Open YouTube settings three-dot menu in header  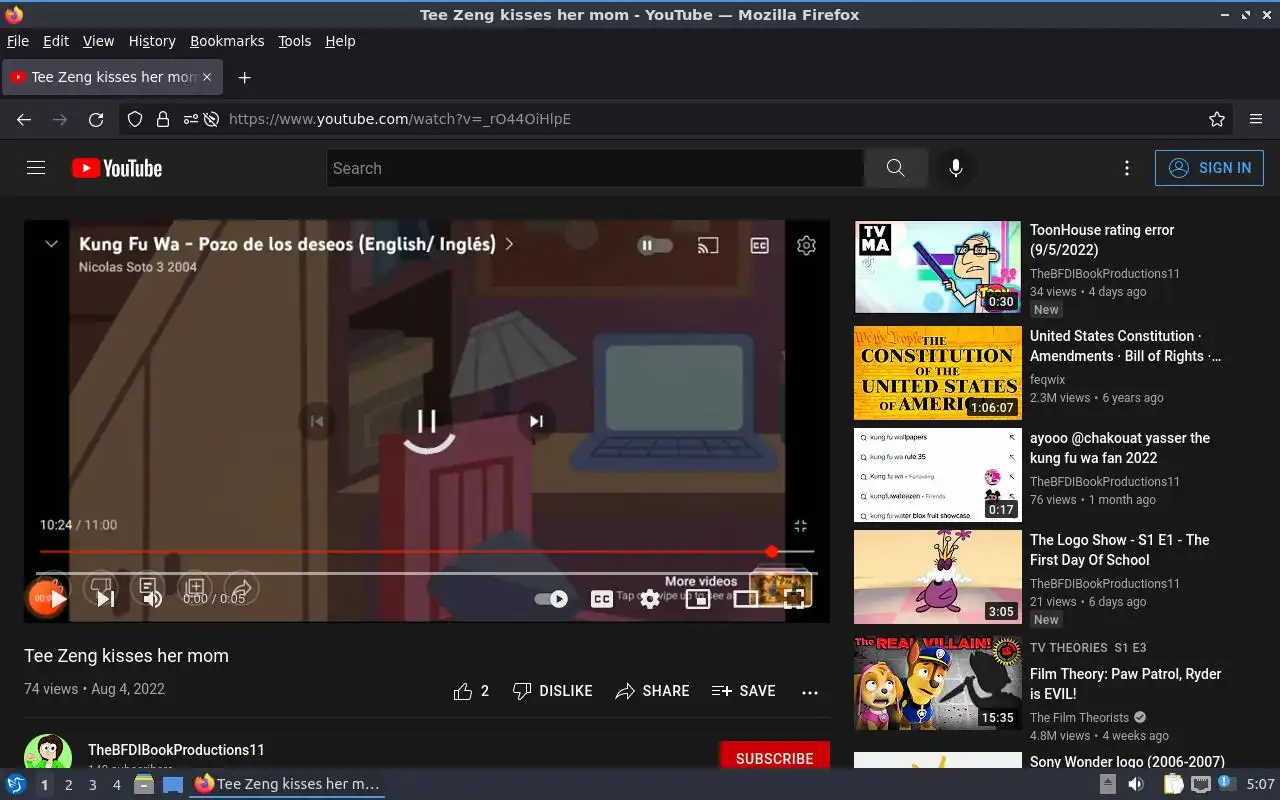[1127, 168]
